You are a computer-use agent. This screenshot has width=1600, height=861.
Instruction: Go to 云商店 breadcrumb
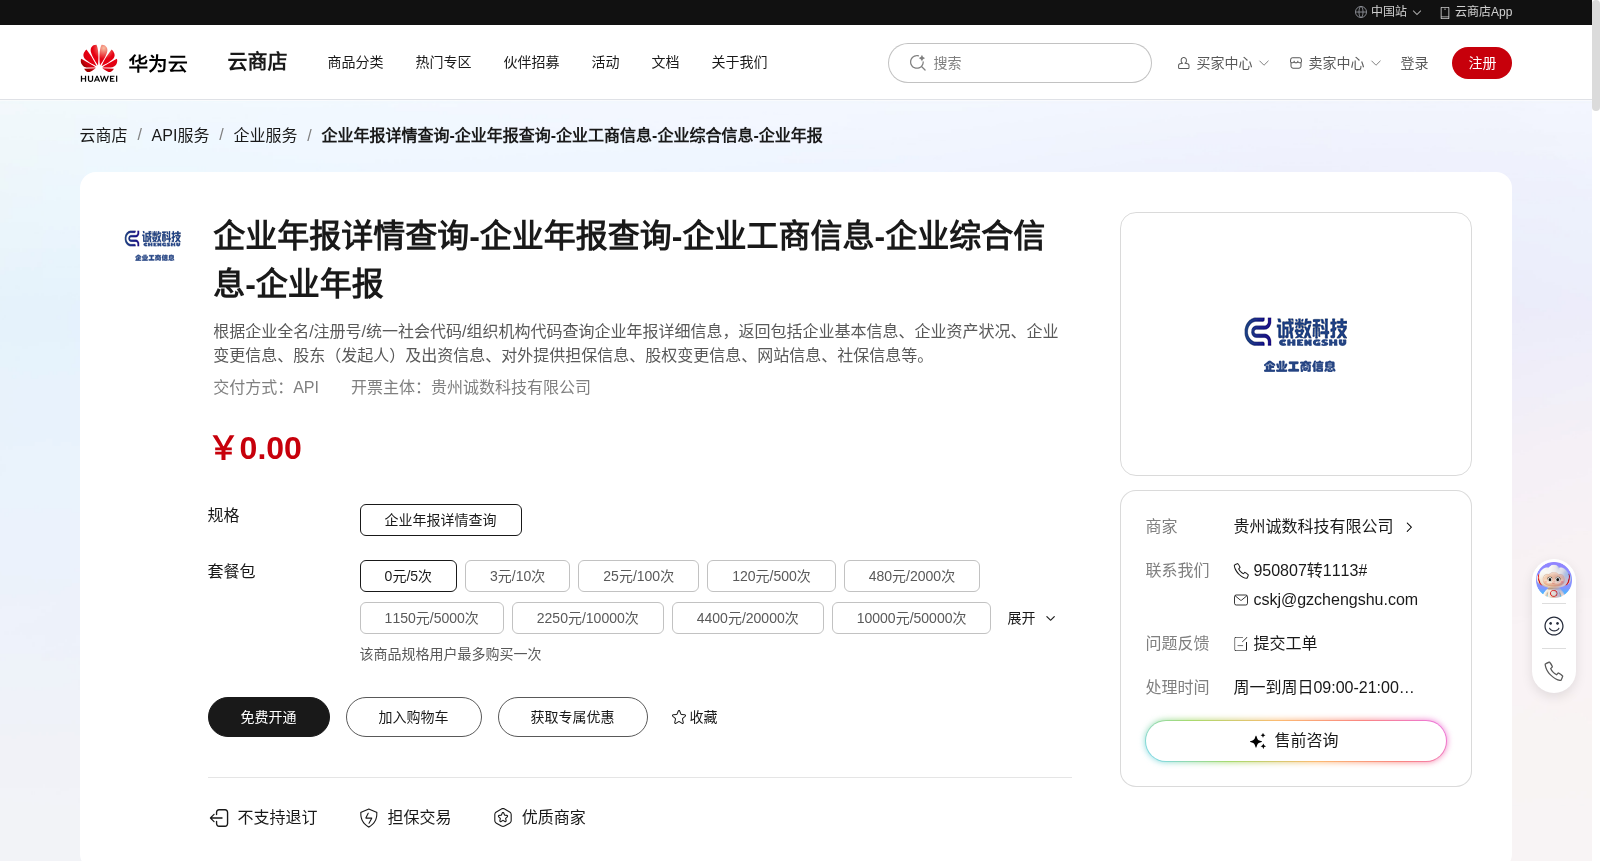pos(104,135)
